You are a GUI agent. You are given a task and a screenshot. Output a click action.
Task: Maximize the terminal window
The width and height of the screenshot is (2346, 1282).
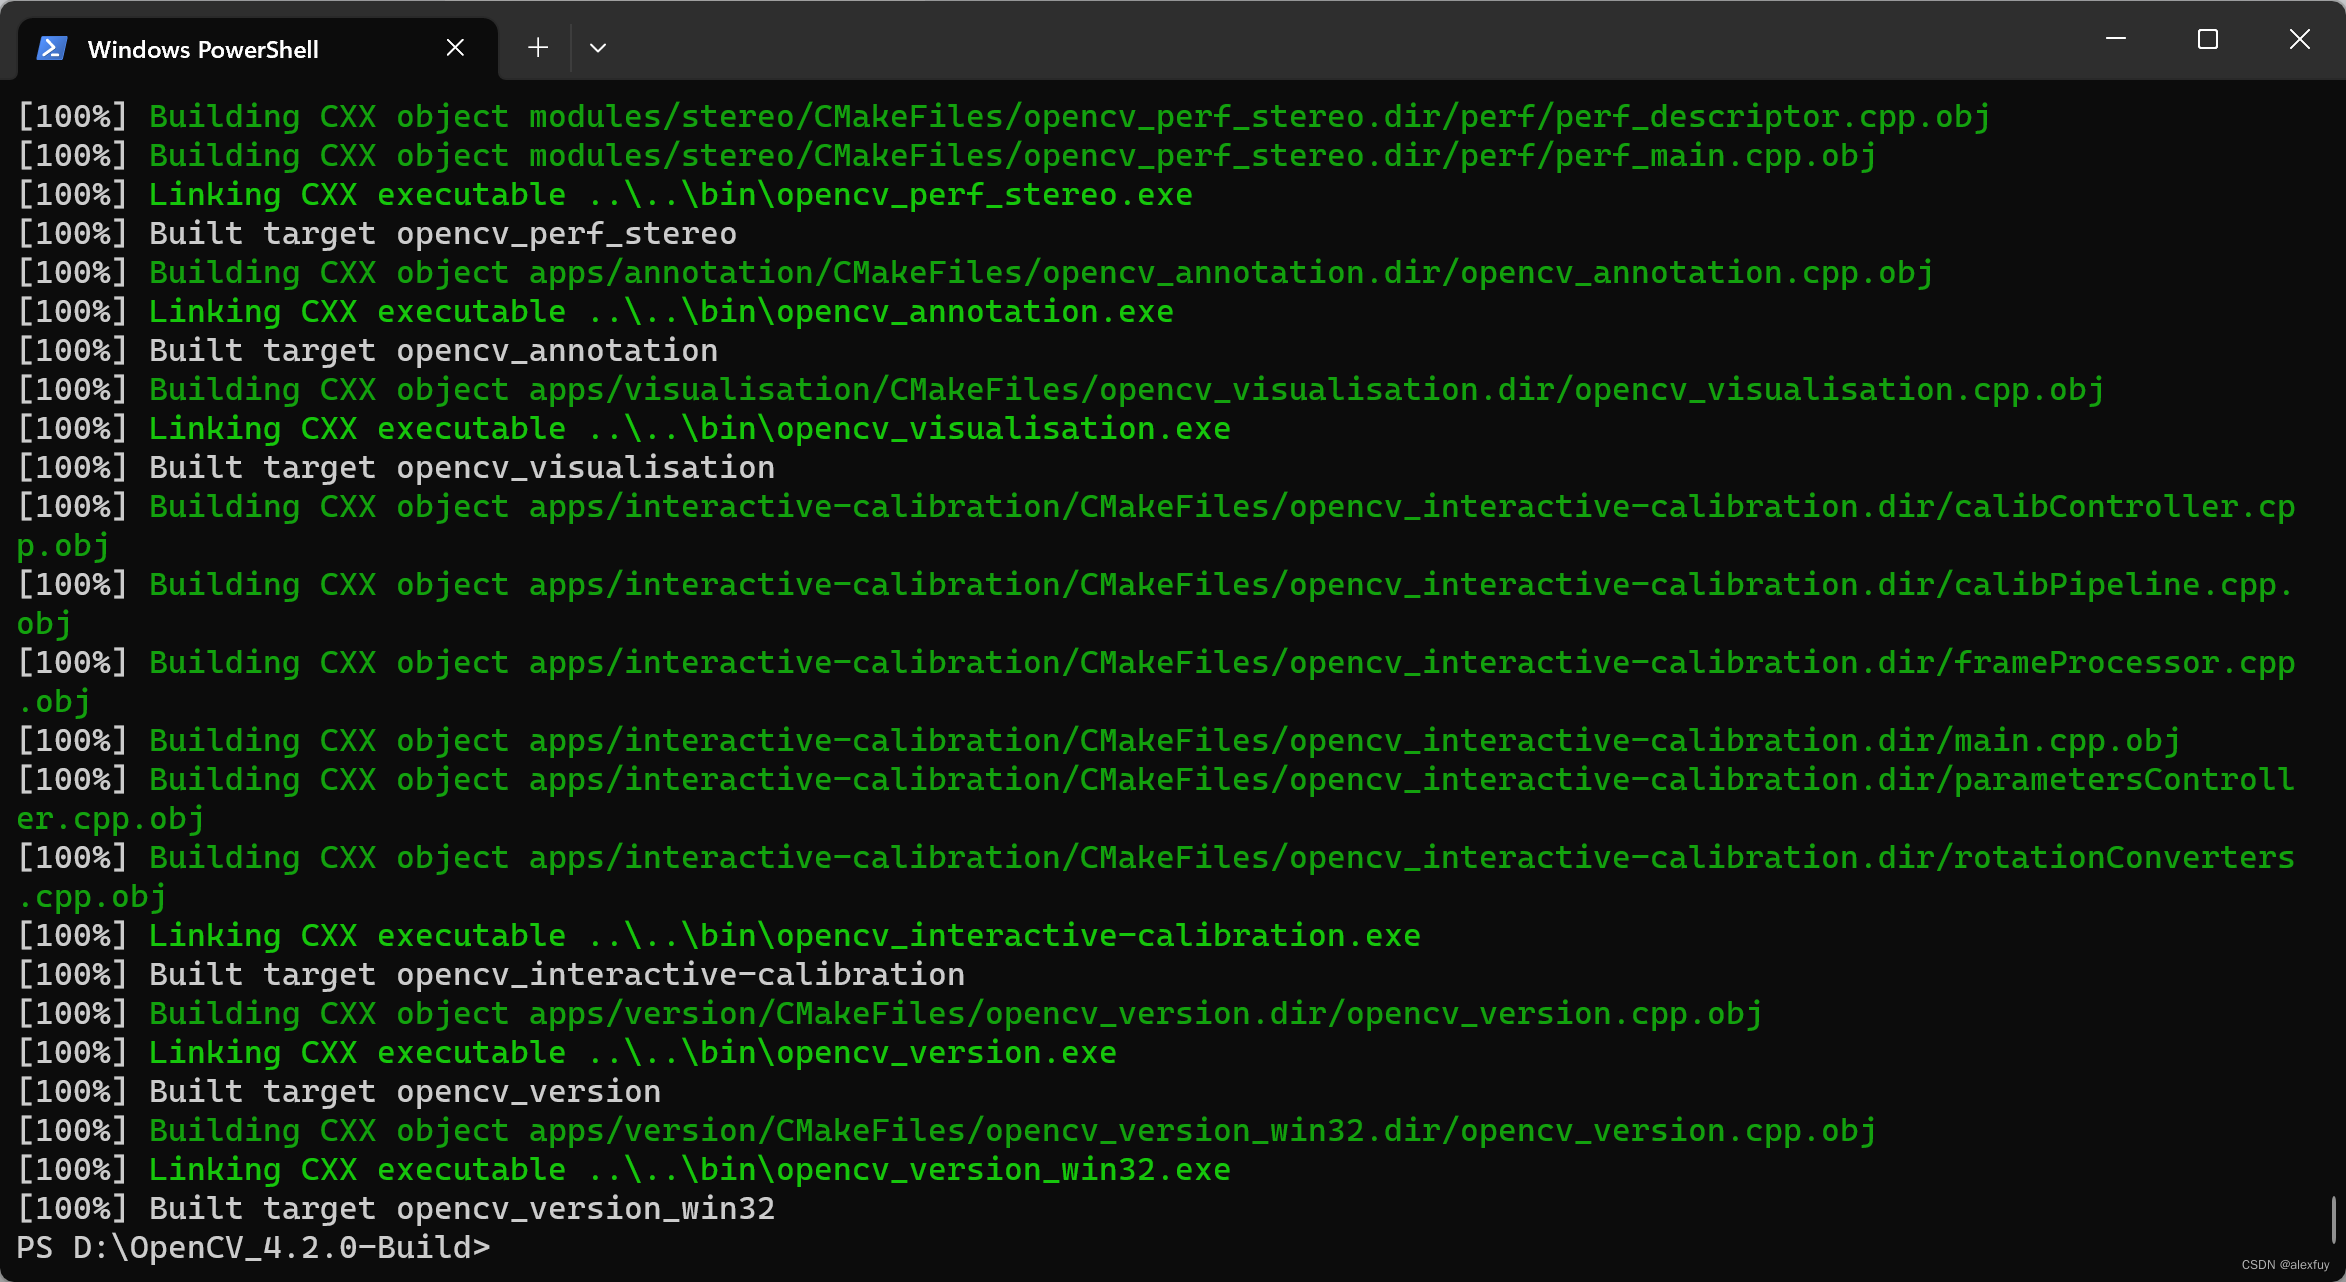coord(2208,39)
